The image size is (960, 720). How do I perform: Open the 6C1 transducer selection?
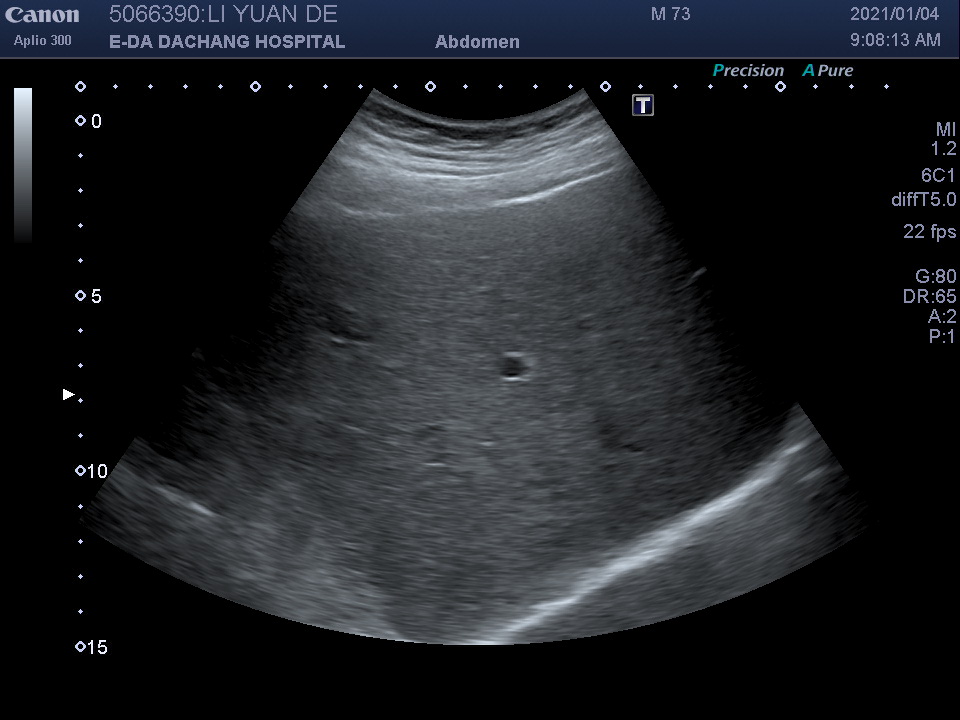tap(938, 174)
